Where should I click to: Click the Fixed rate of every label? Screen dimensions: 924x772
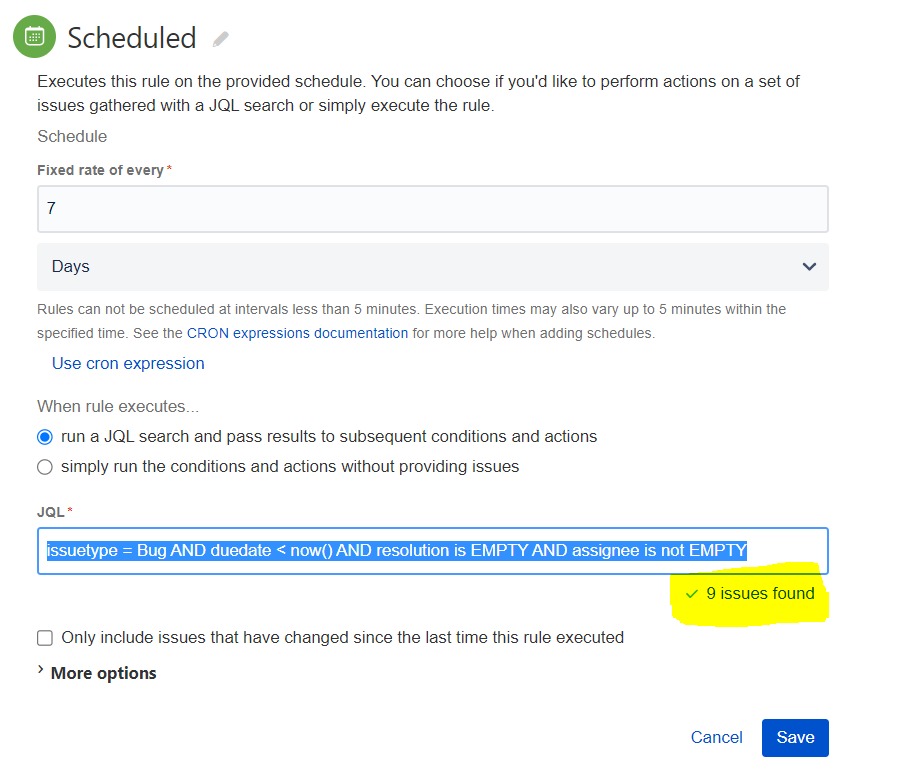coord(100,170)
